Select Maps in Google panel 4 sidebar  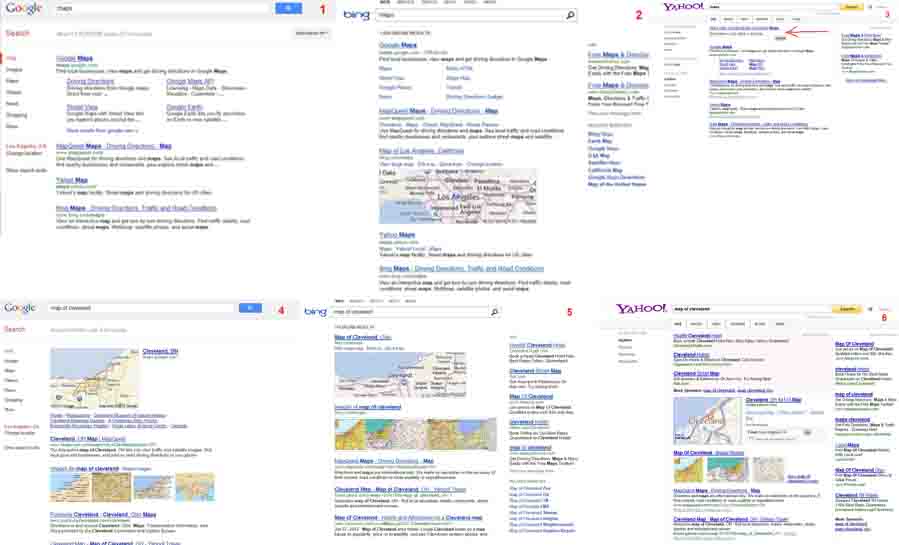tap(10, 371)
